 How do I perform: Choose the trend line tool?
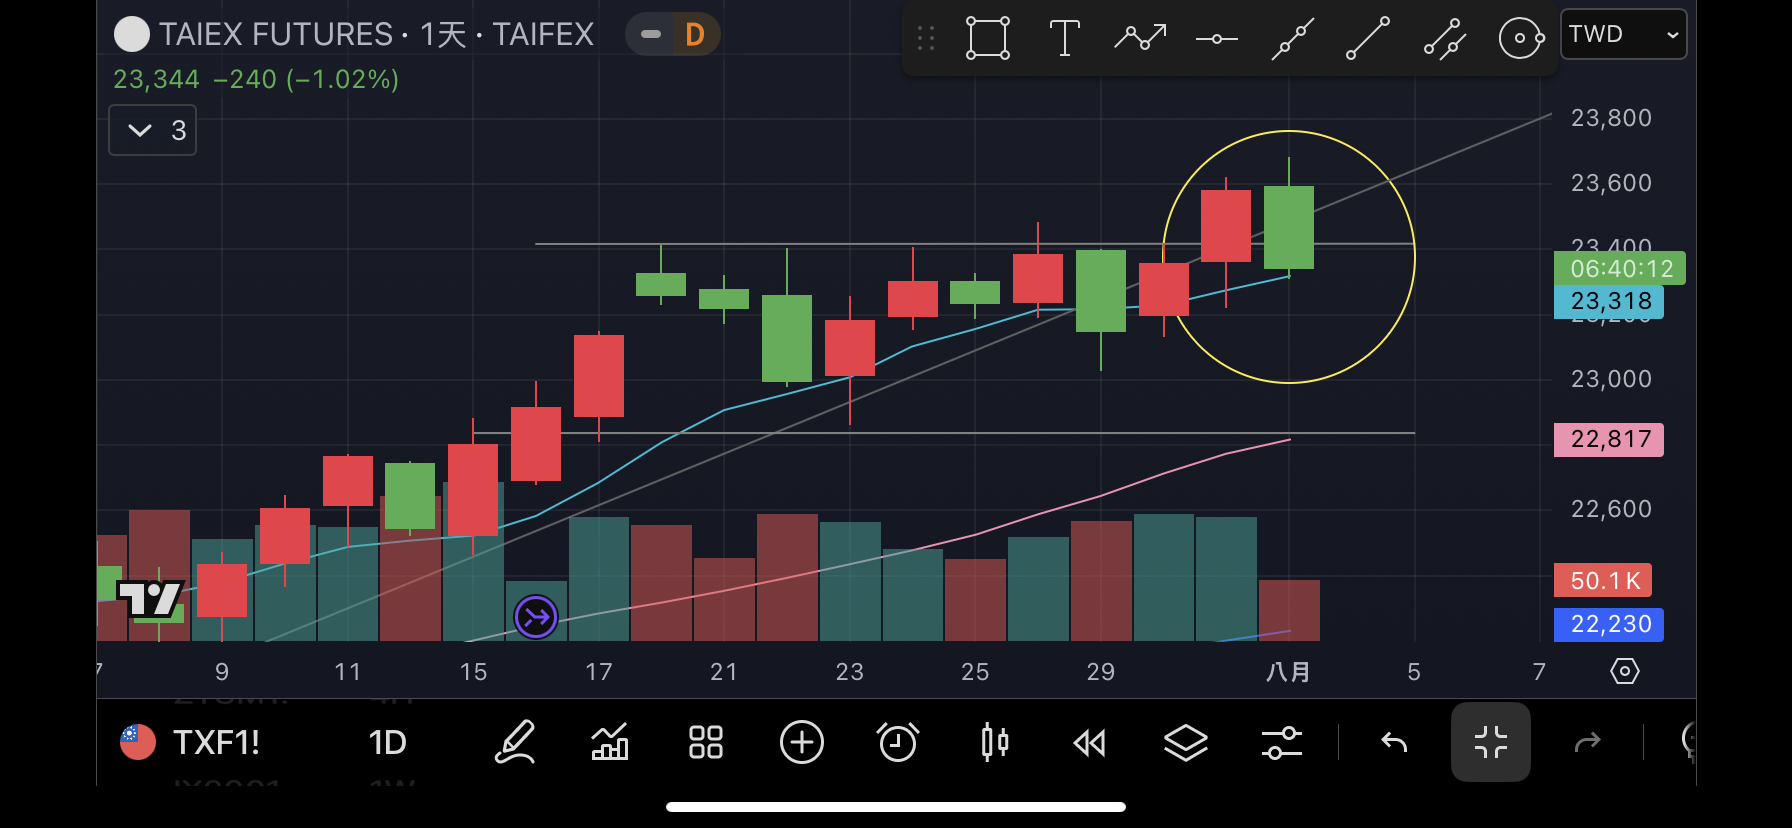click(x=1367, y=39)
